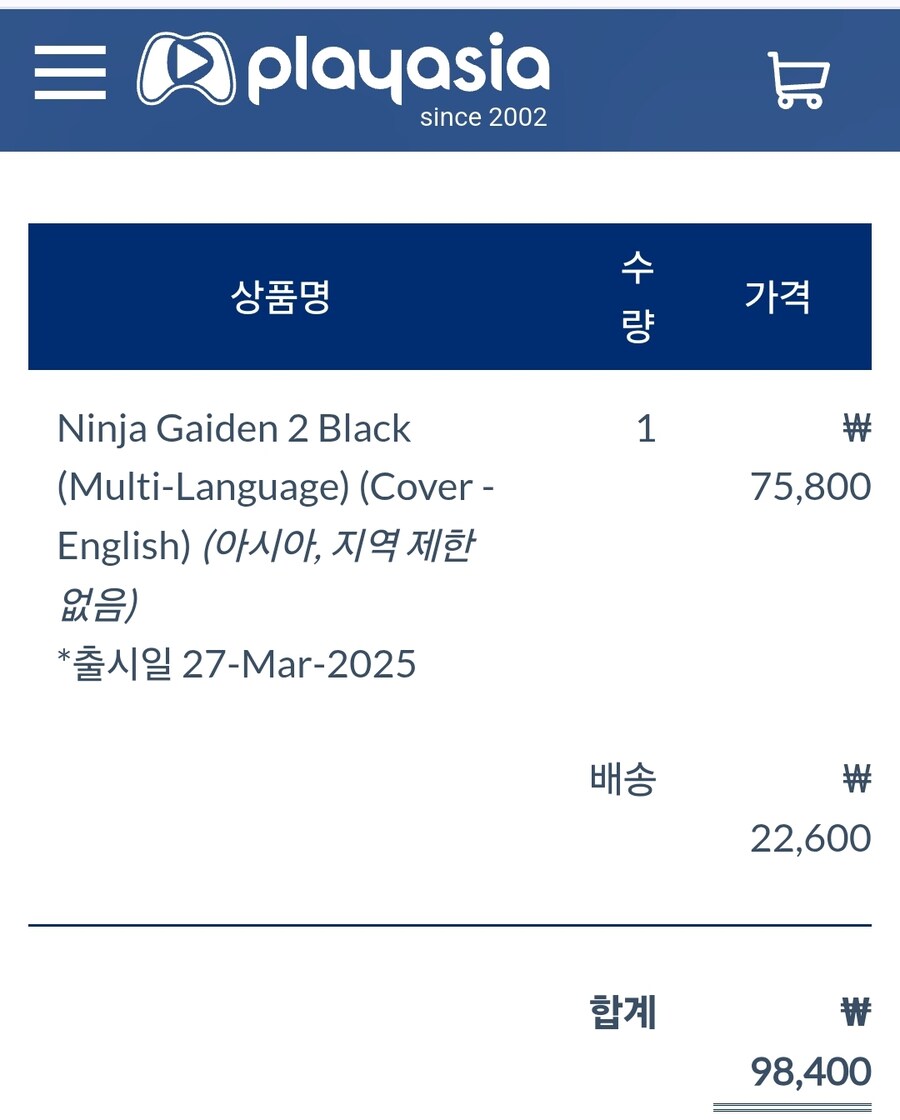This screenshot has width=900, height=1120.
Task: Click the total amount 98,400
Action: pos(810,1072)
